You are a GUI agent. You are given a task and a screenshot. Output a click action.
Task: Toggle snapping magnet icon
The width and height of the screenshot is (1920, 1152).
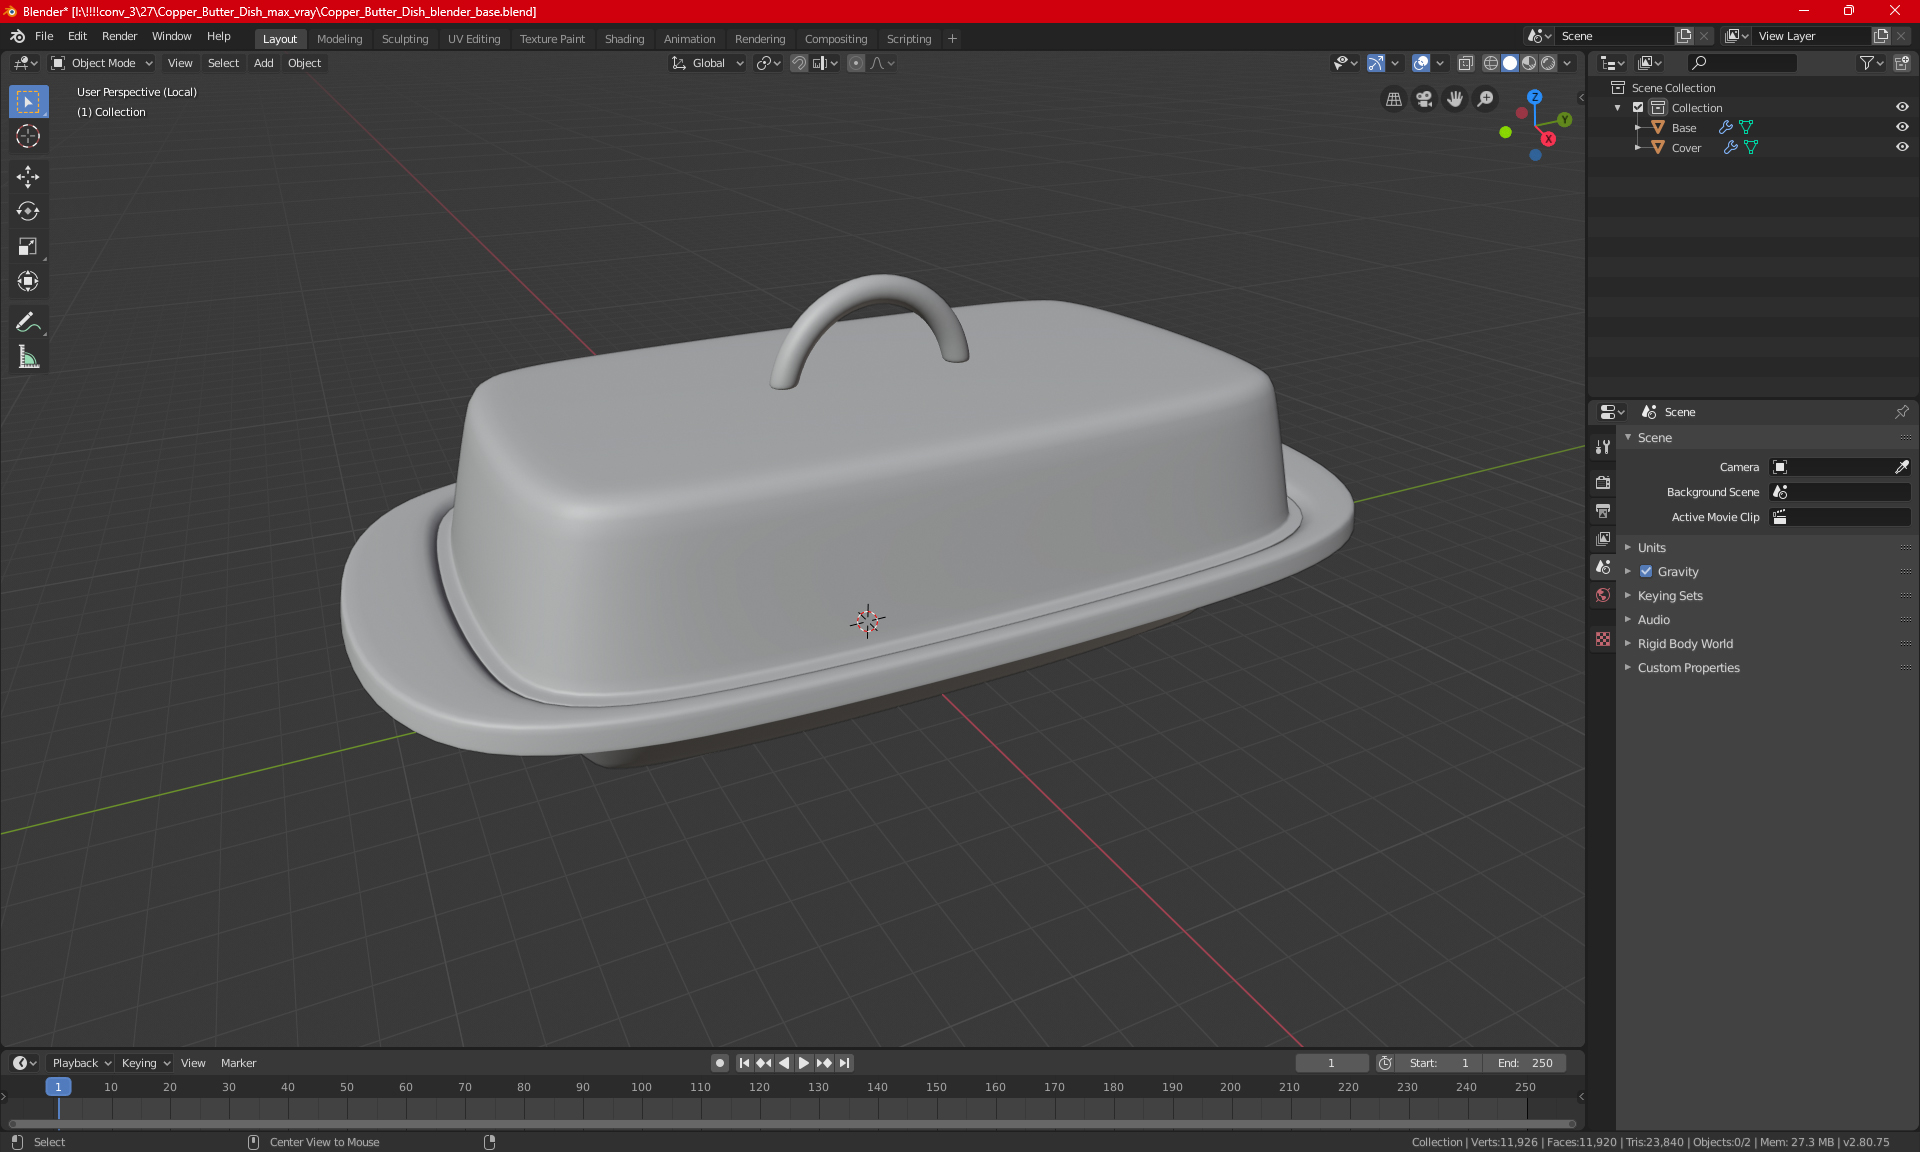click(799, 63)
